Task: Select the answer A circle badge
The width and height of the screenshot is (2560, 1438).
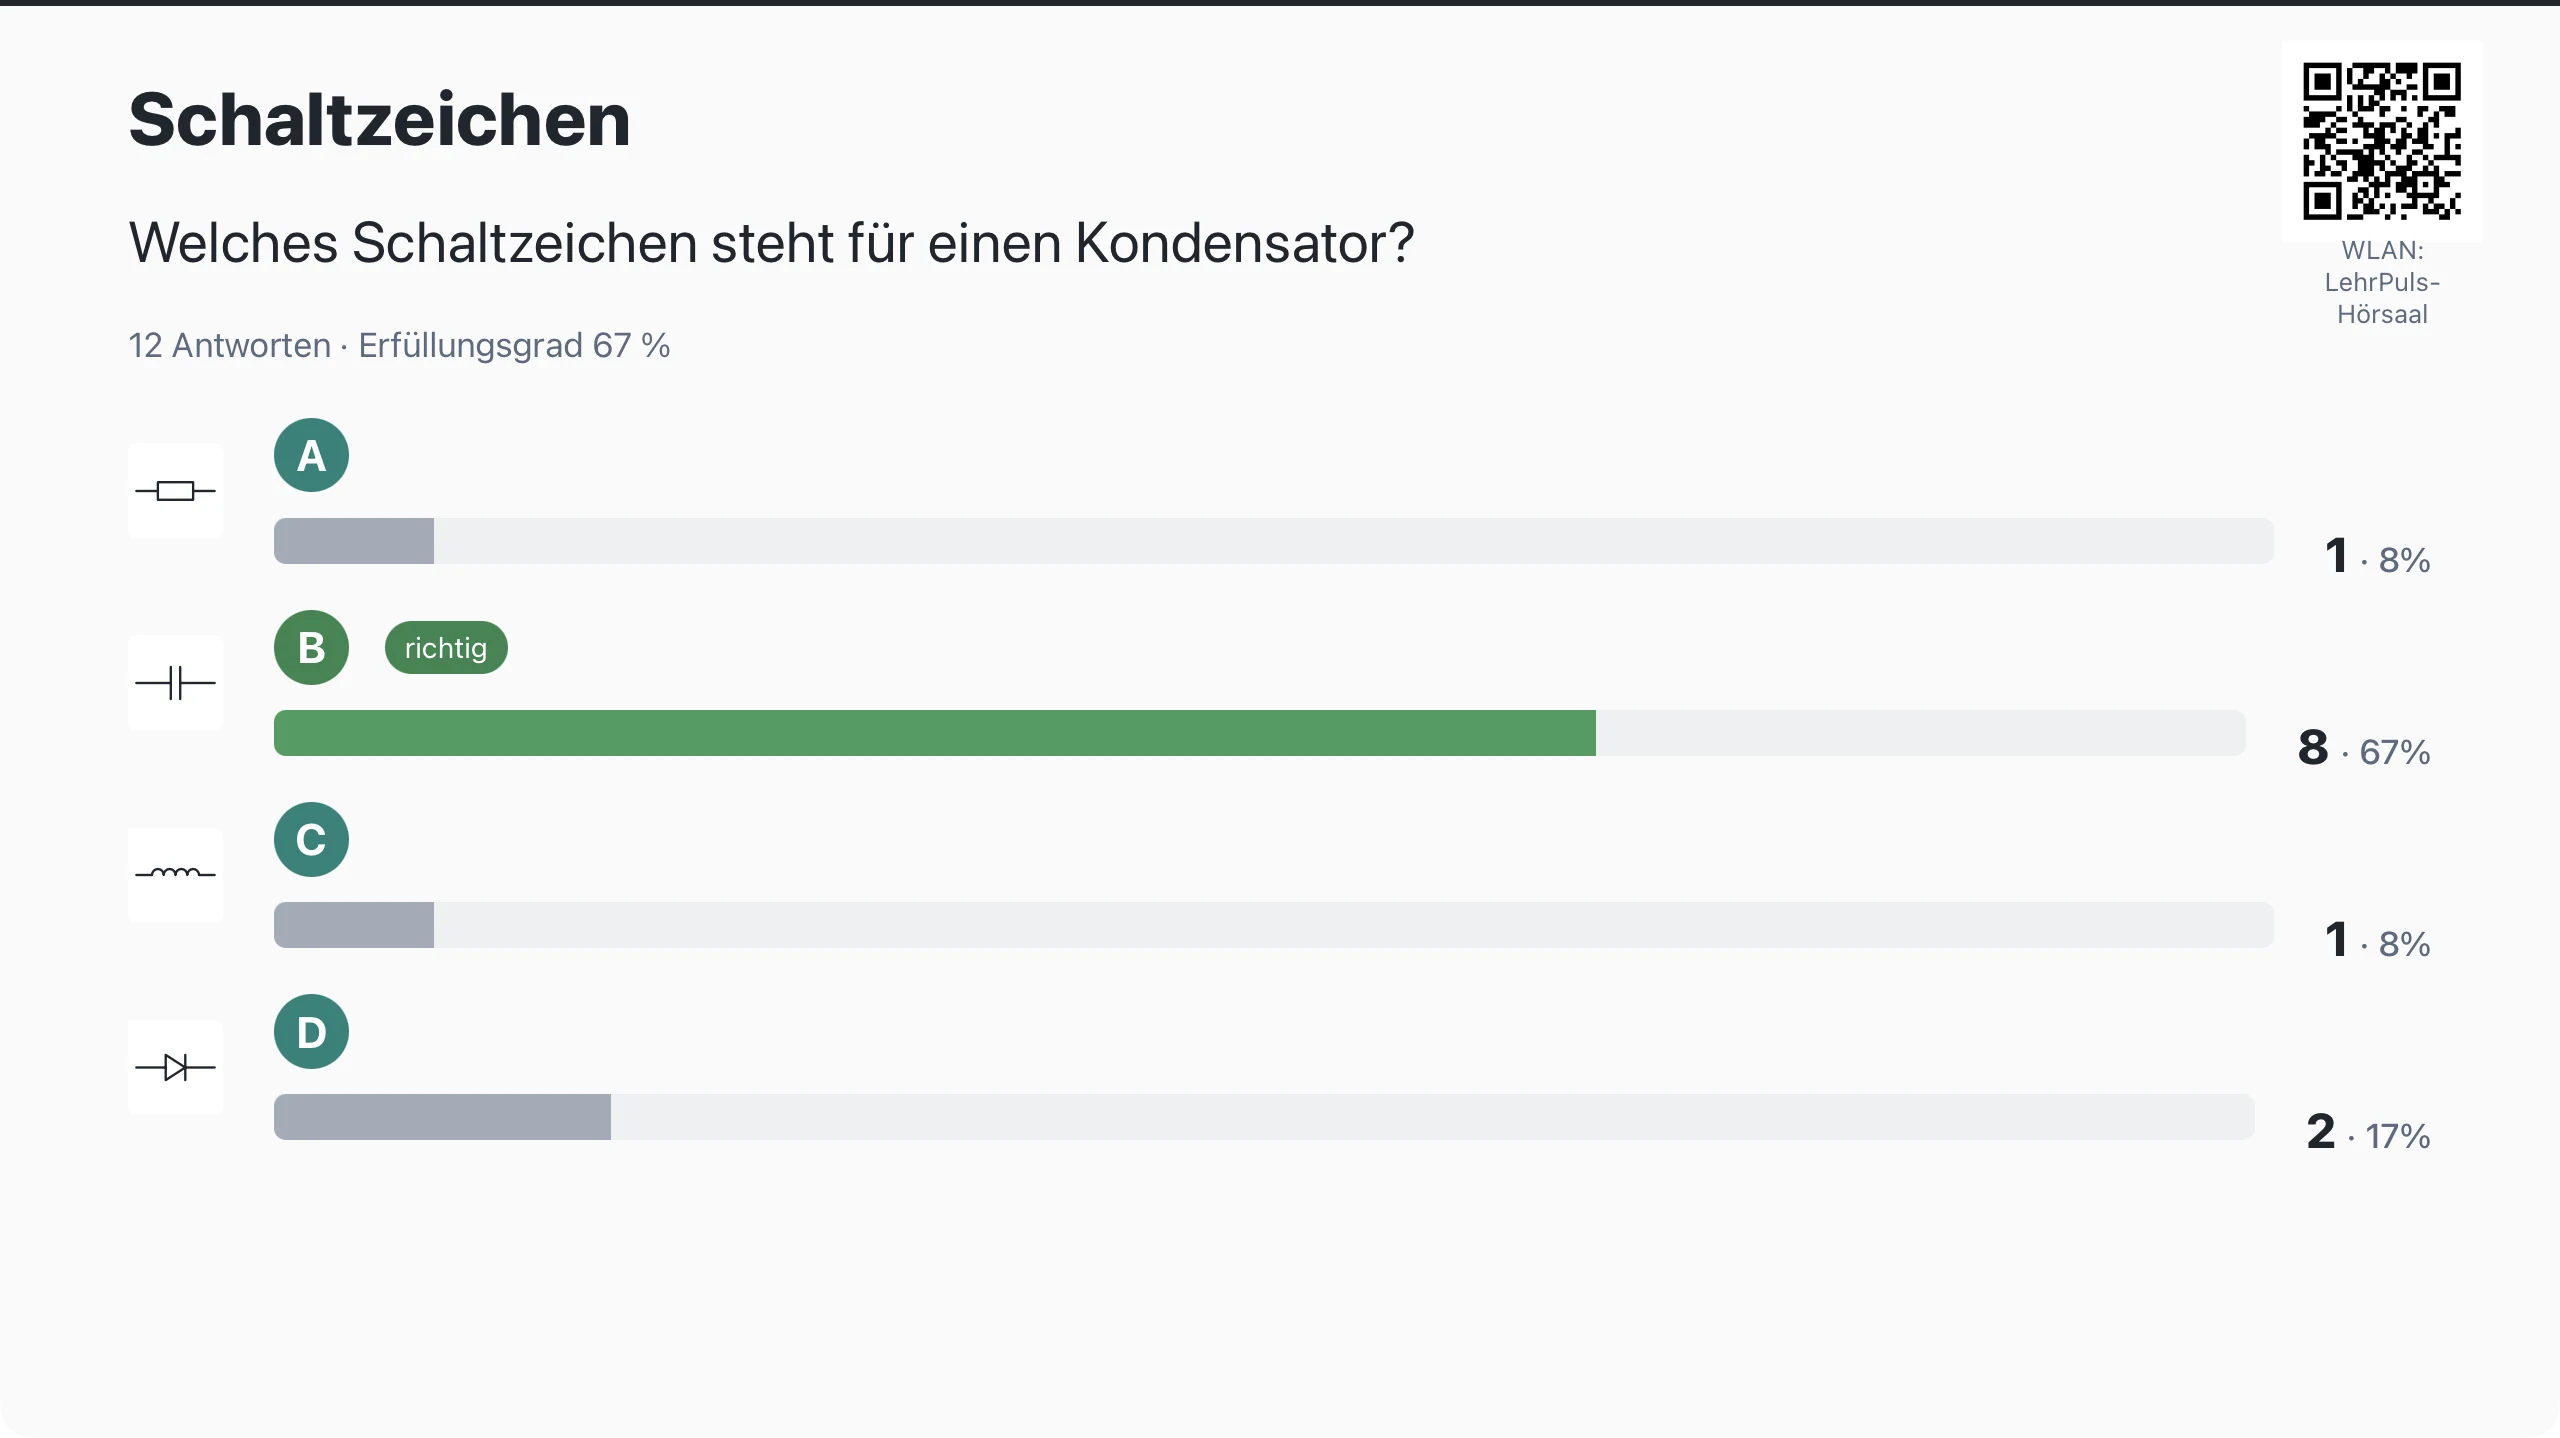Action: (x=311, y=455)
